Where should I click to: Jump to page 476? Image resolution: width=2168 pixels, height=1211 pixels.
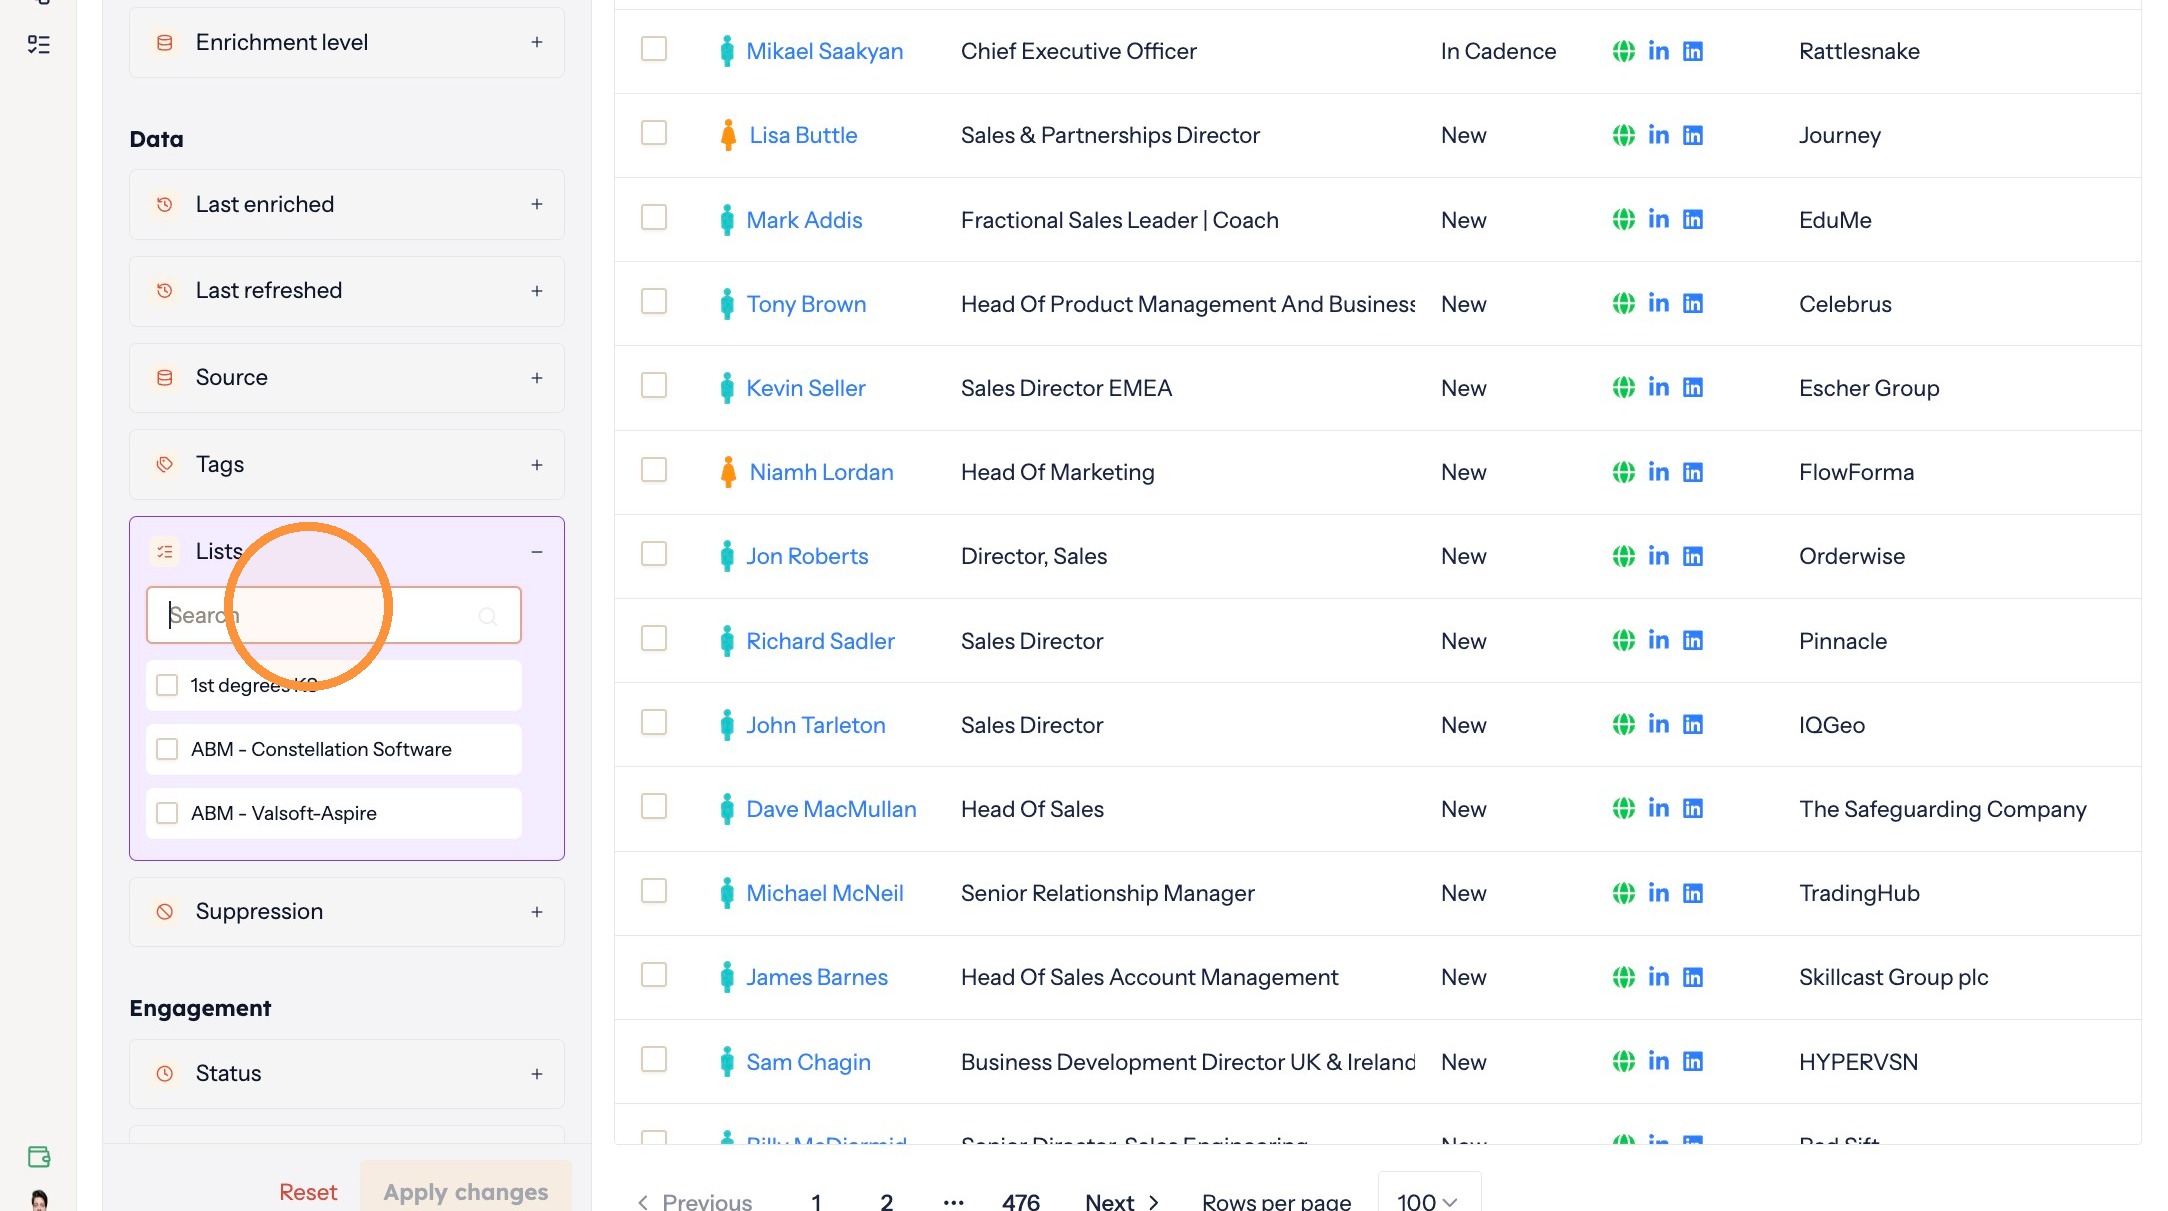(x=1020, y=1202)
